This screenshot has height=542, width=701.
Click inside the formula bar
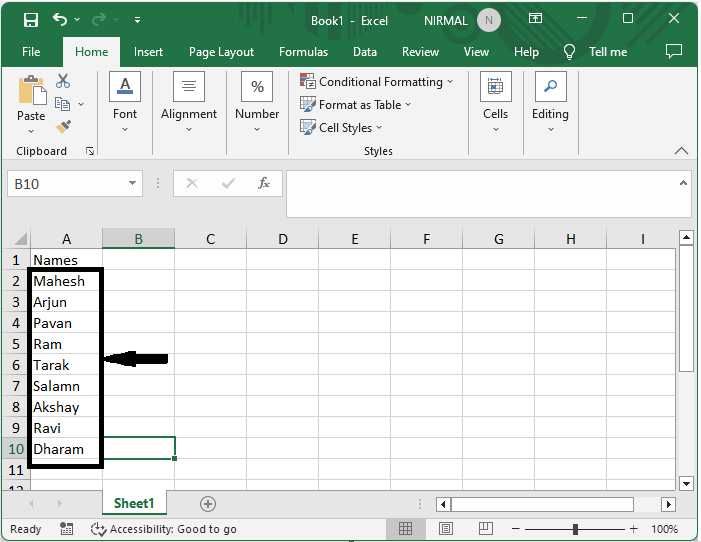coord(481,194)
